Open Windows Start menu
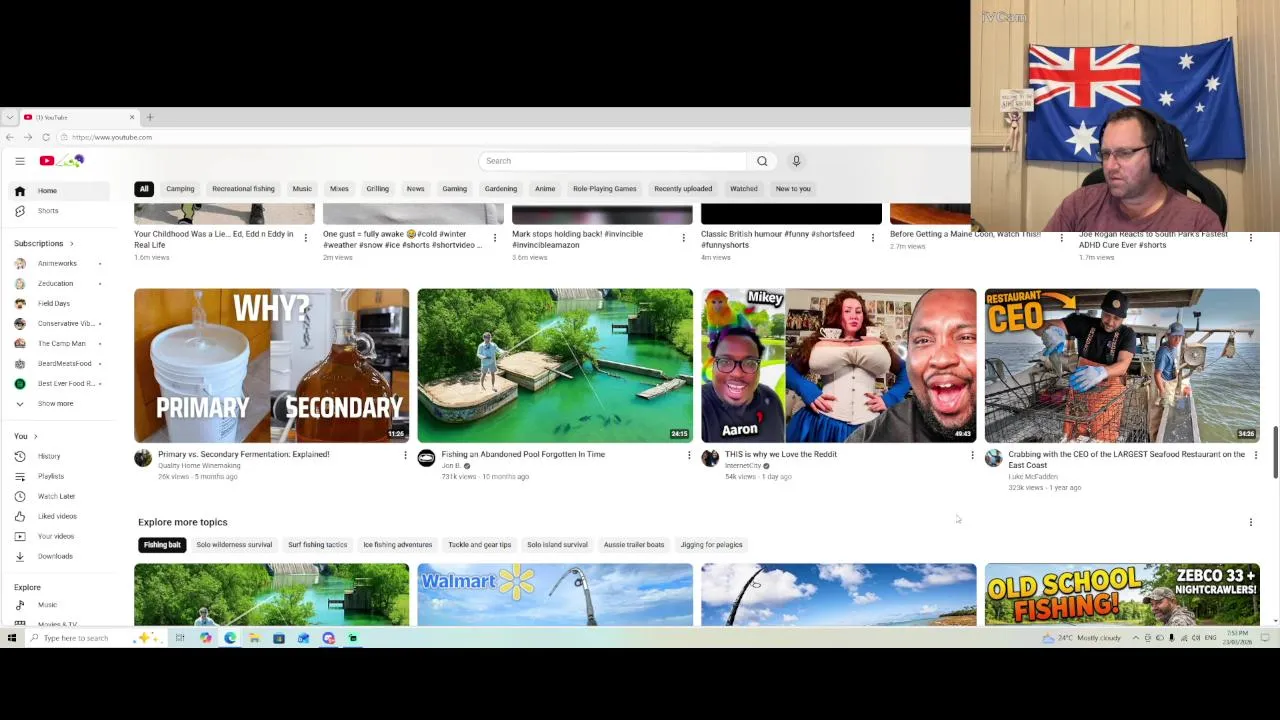Viewport: 1280px width, 720px height. click(x=11, y=638)
